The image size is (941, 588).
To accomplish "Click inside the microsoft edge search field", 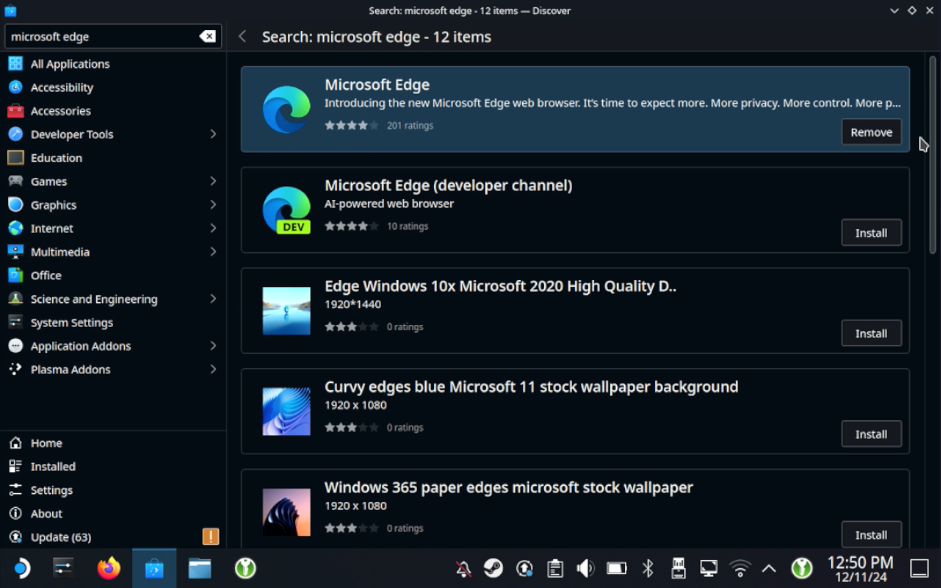I will pyautogui.click(x=100, y=36).
